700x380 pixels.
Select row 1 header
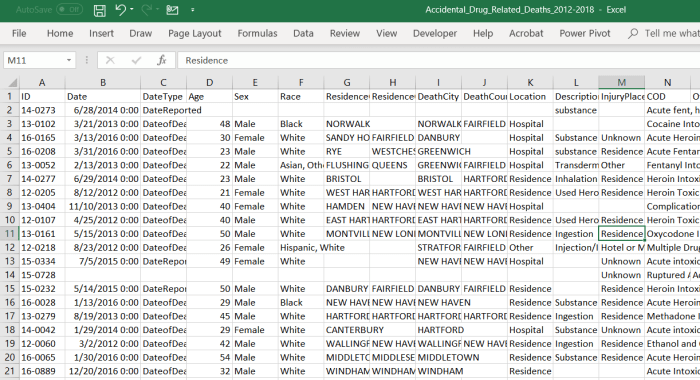(9, 96)
